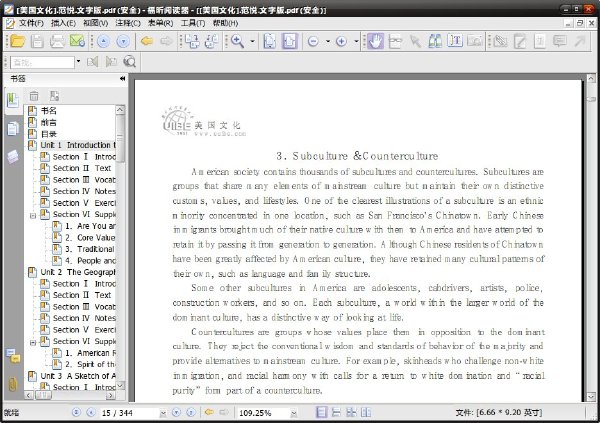Viewport: 600px width, 423px height.
Task: Enable single page layout in status bar
Action: (x=322, y=412)
